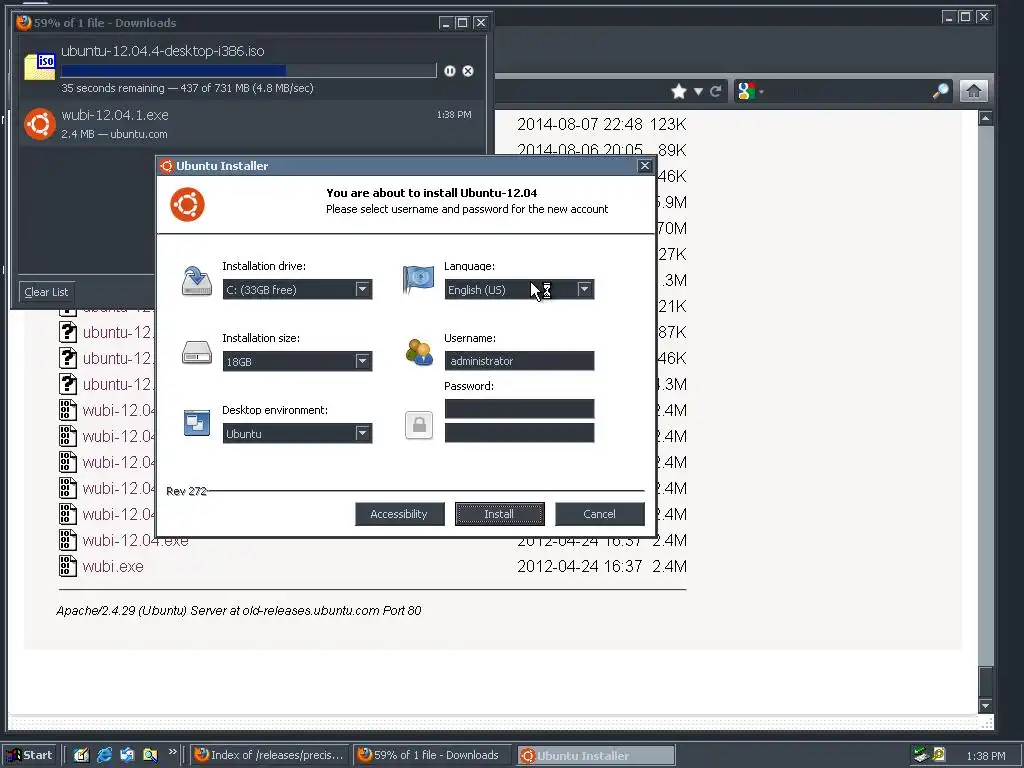Click the wubi.exe binary file icon
The height and width of the screenshot is (768, 1024).
(68, 566)
